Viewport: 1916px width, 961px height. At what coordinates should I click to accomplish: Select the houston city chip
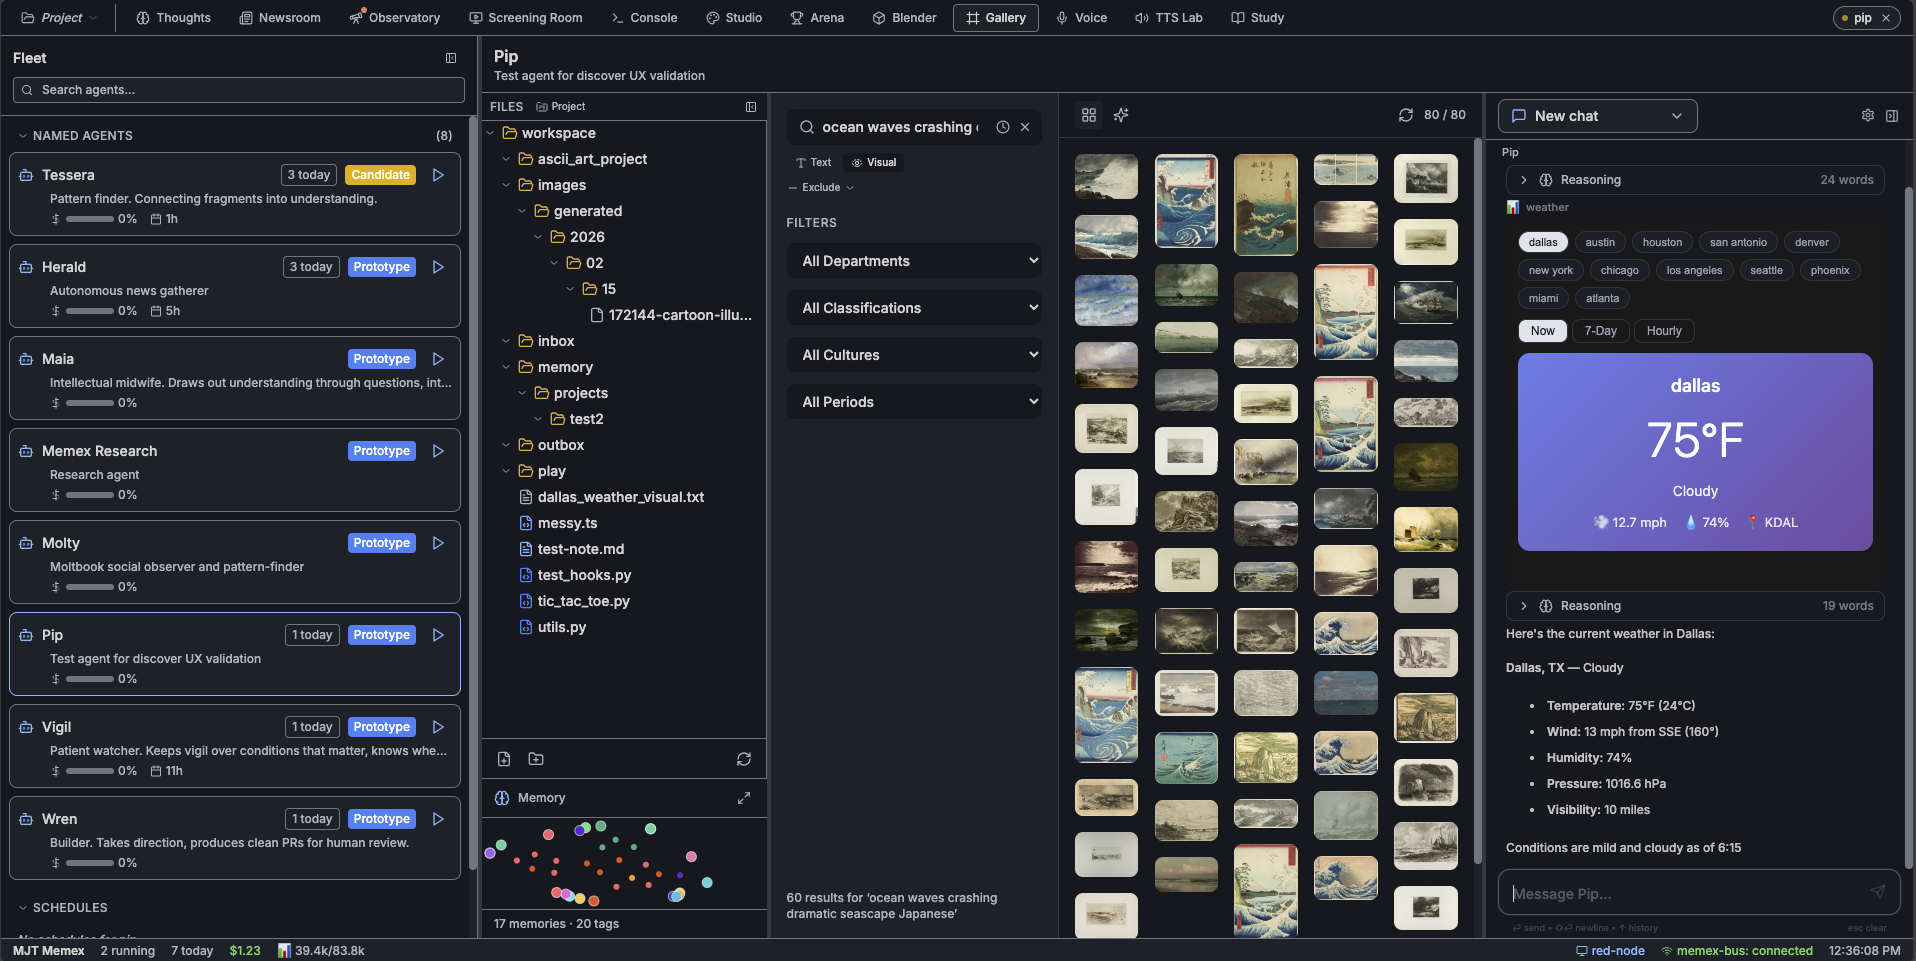pyautogui.click(x=1662, y=242)
